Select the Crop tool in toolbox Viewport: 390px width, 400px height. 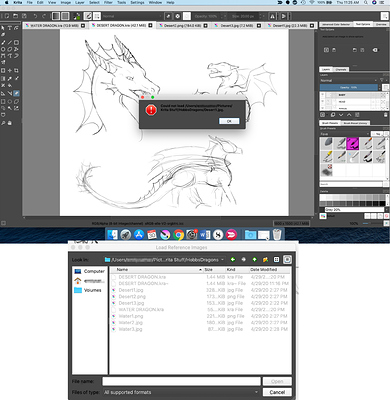[x=16, y=71]
